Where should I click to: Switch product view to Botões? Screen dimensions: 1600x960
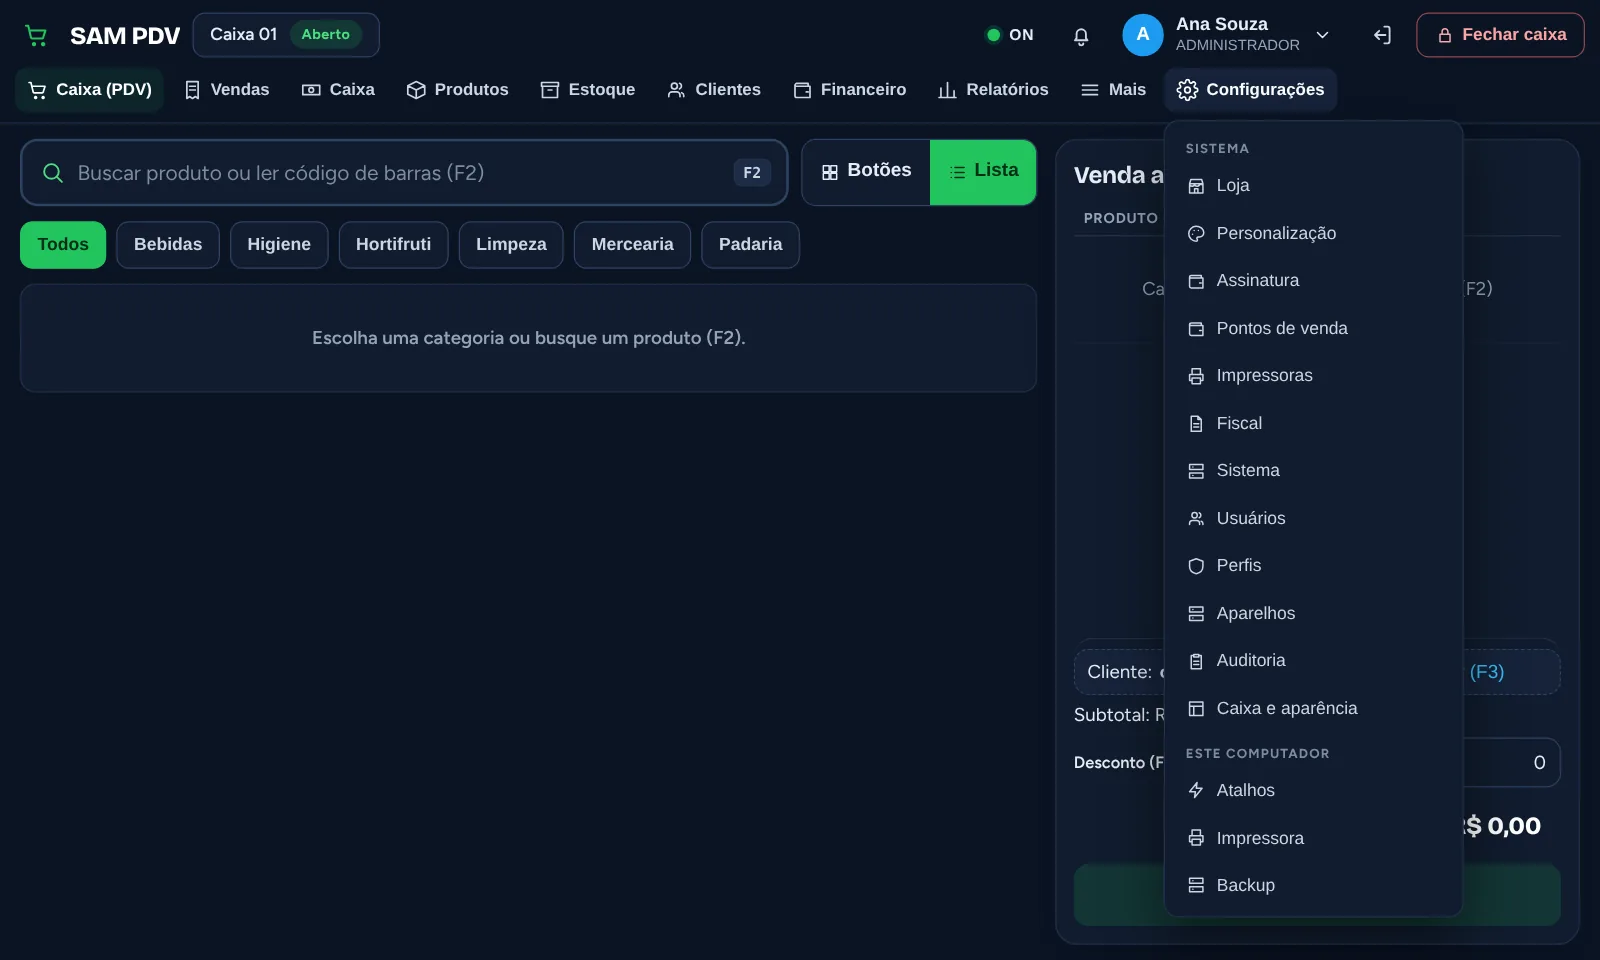(x=866, y=172)
